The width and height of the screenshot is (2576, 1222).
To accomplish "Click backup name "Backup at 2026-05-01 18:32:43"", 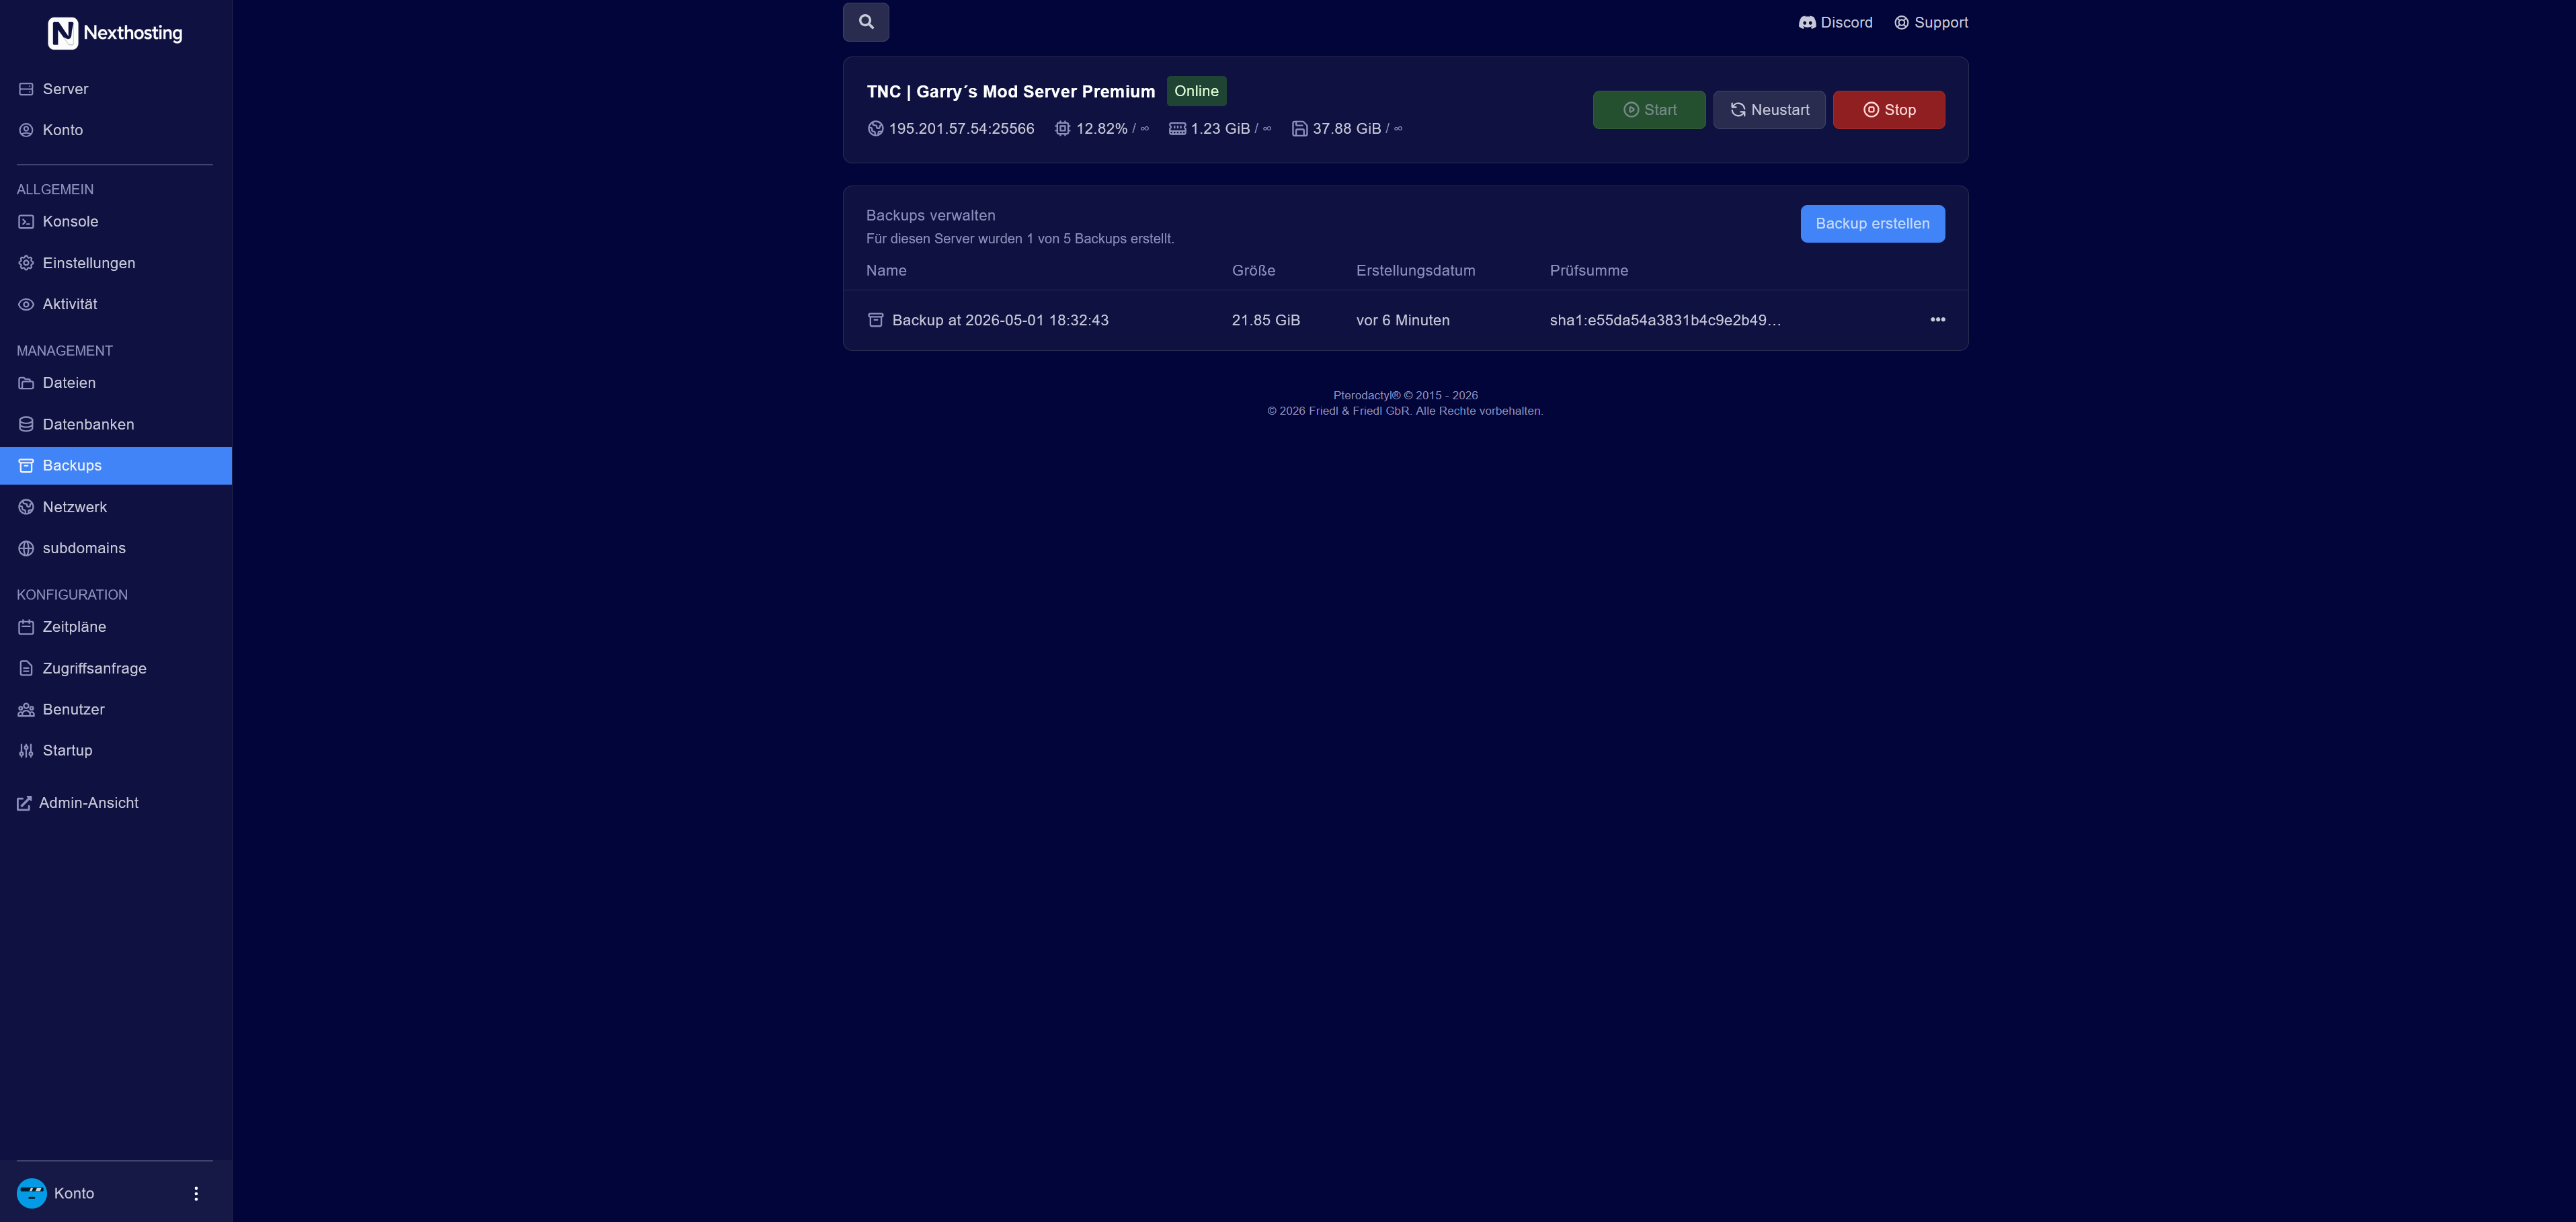I will (x=1000, y=320).
